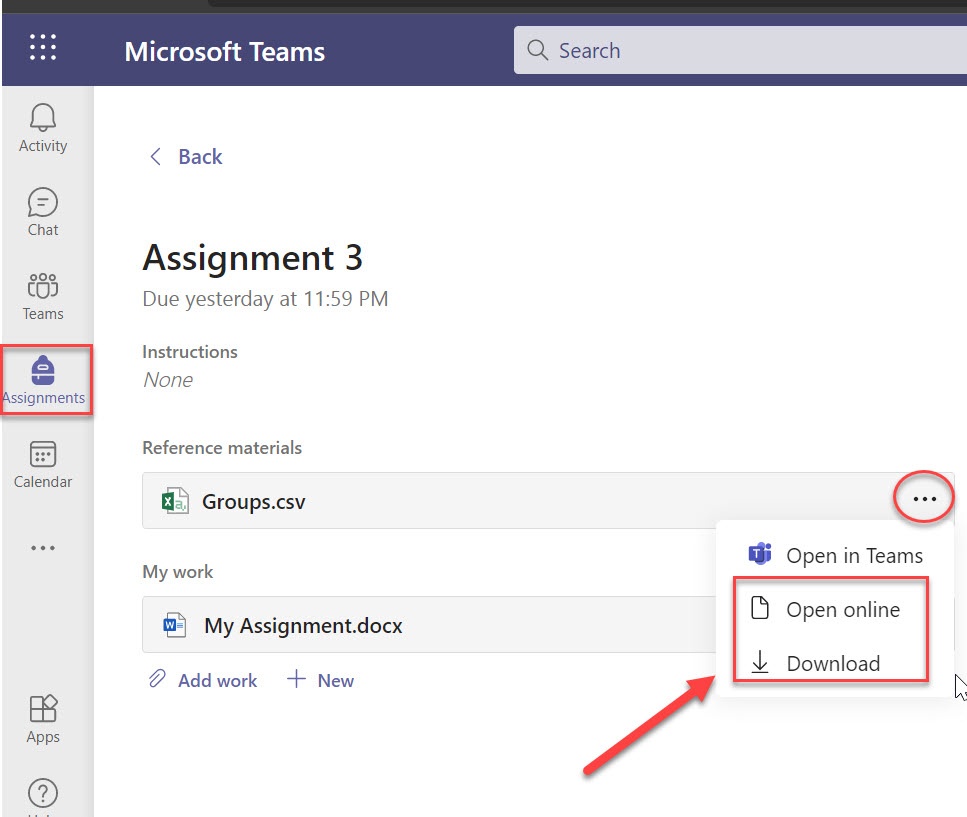Open the Groups.csv reference file

(x=253, y=501)
